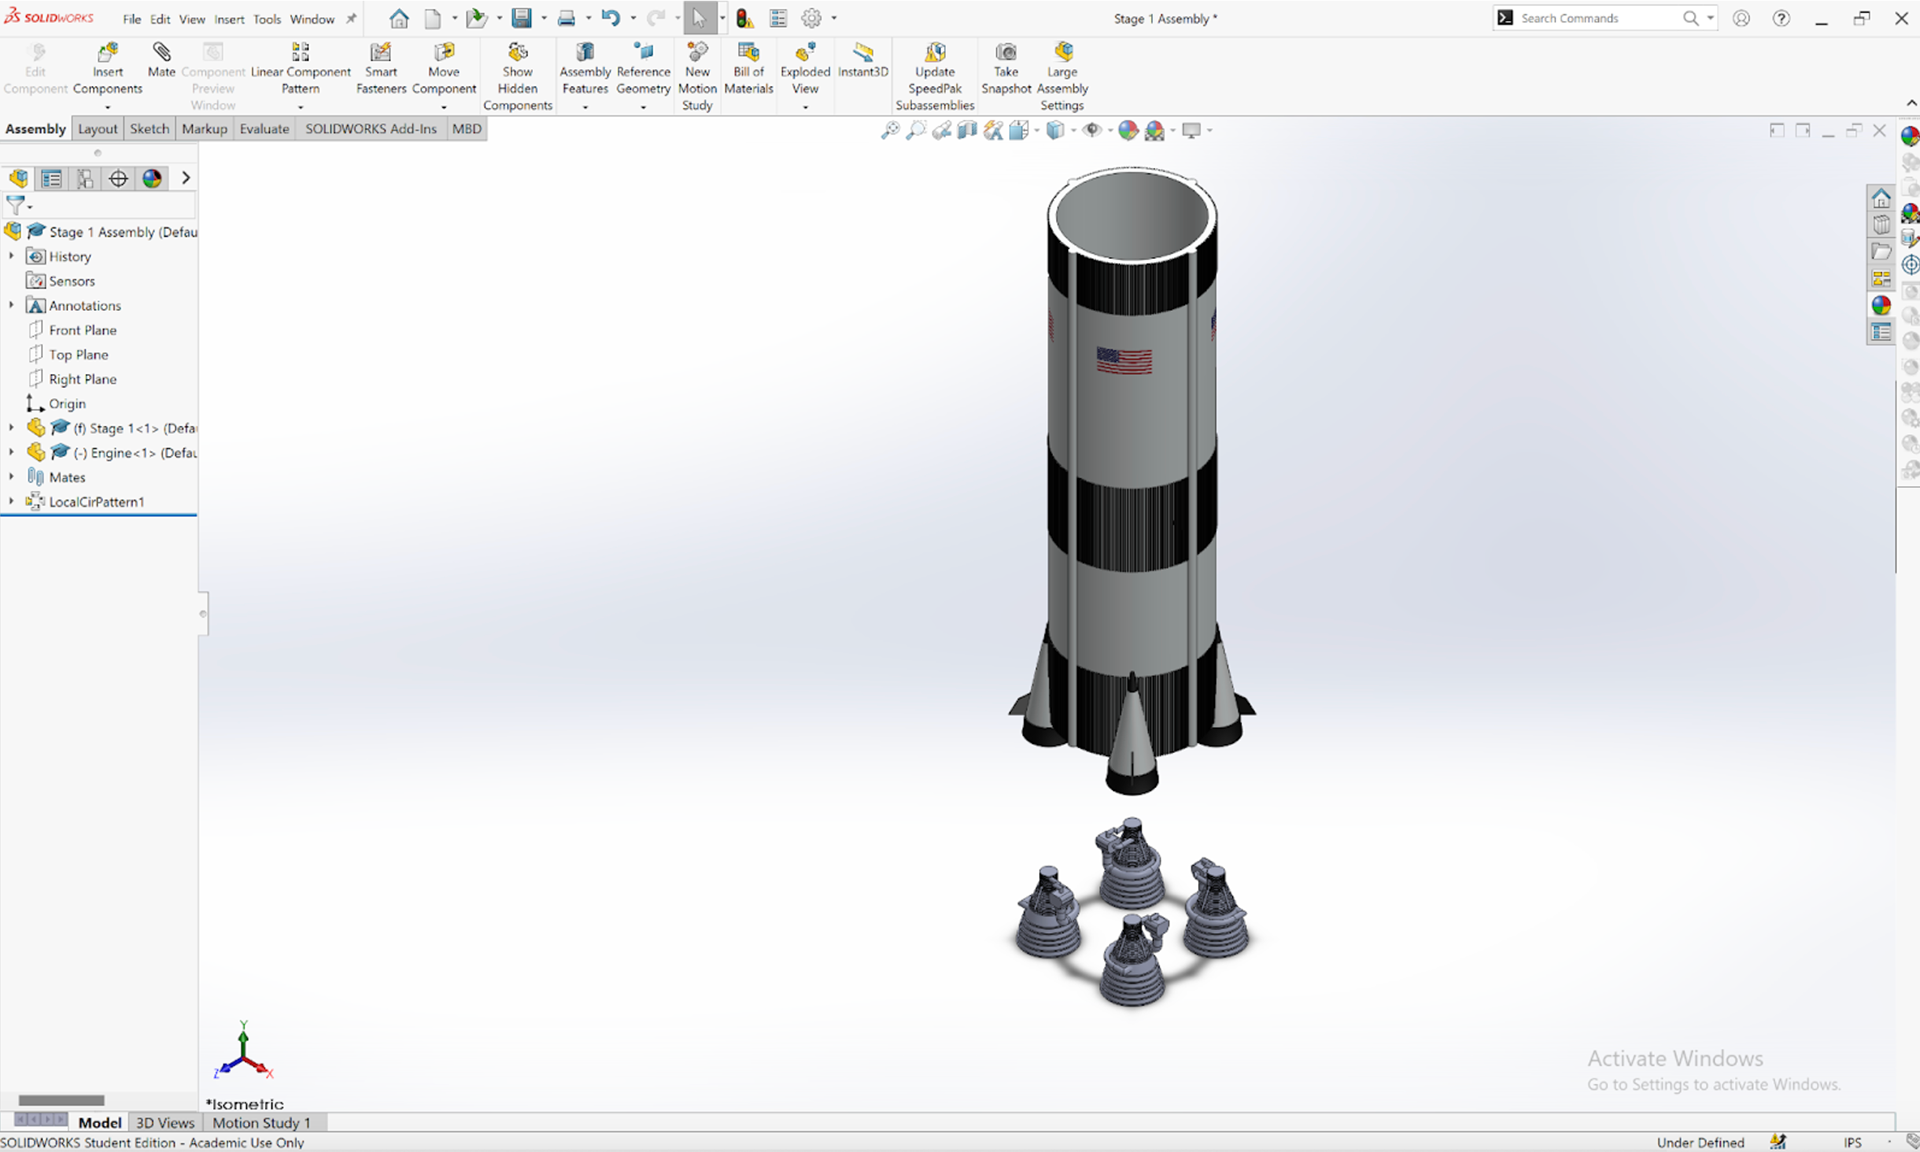Click the Undo icon
The width and height of the screenshot is (1920, 1152).
point(610,18)
